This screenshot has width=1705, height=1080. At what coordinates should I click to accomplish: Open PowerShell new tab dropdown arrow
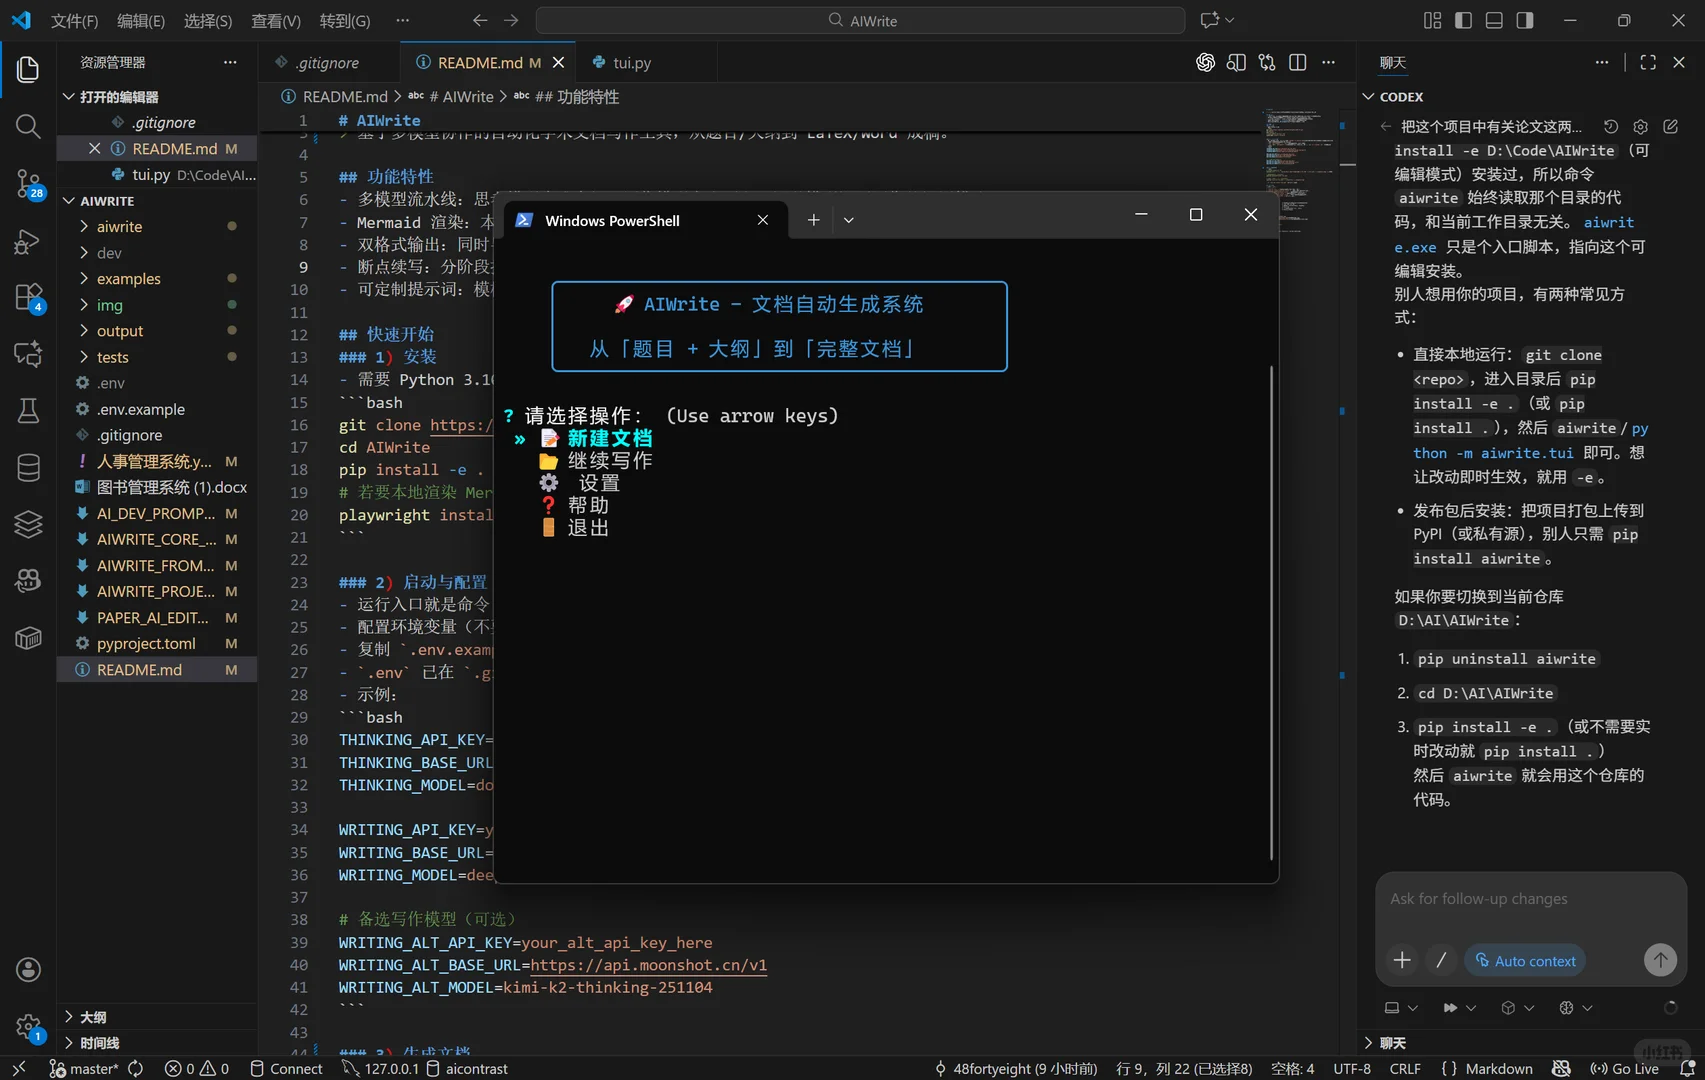point(848,220)
